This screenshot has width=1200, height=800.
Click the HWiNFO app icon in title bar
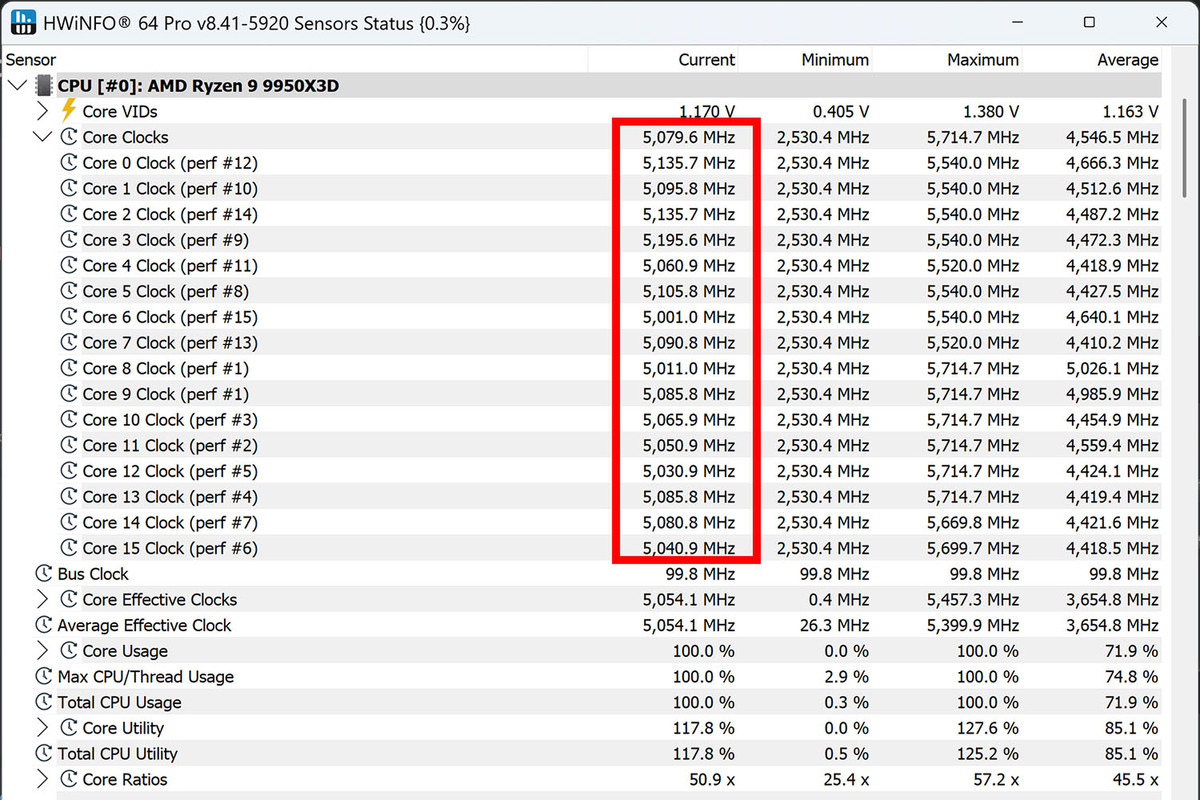(x=22, y=22)
